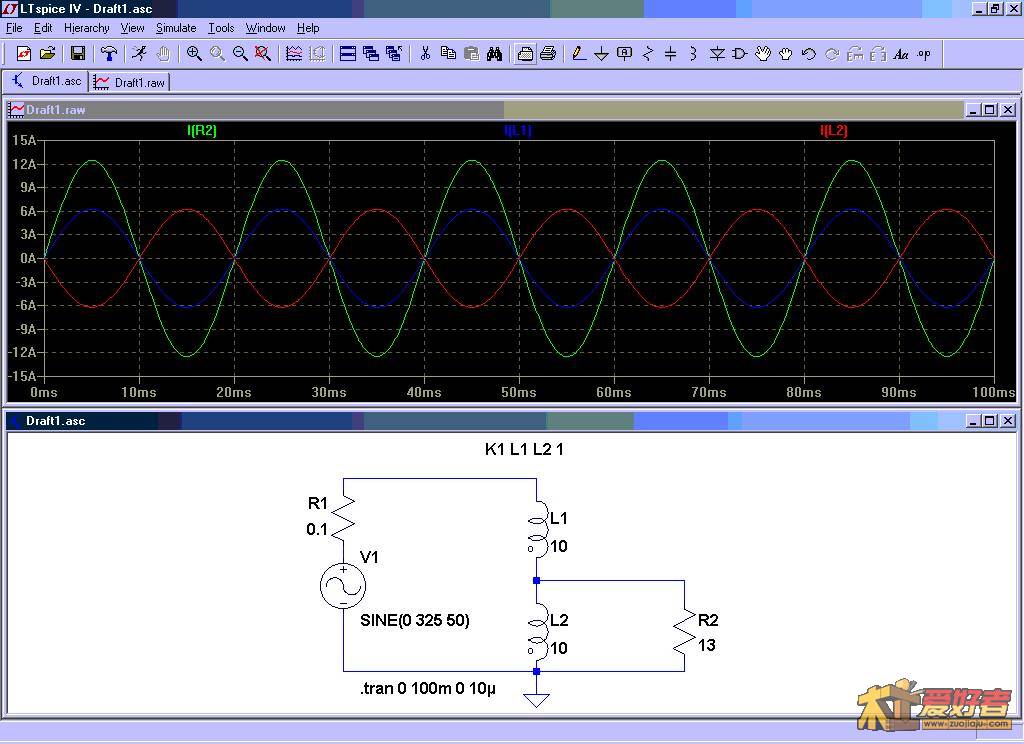
Task: Click the .tran 0 100m 0 10µ directive
Action: click(x=428, y=688)
